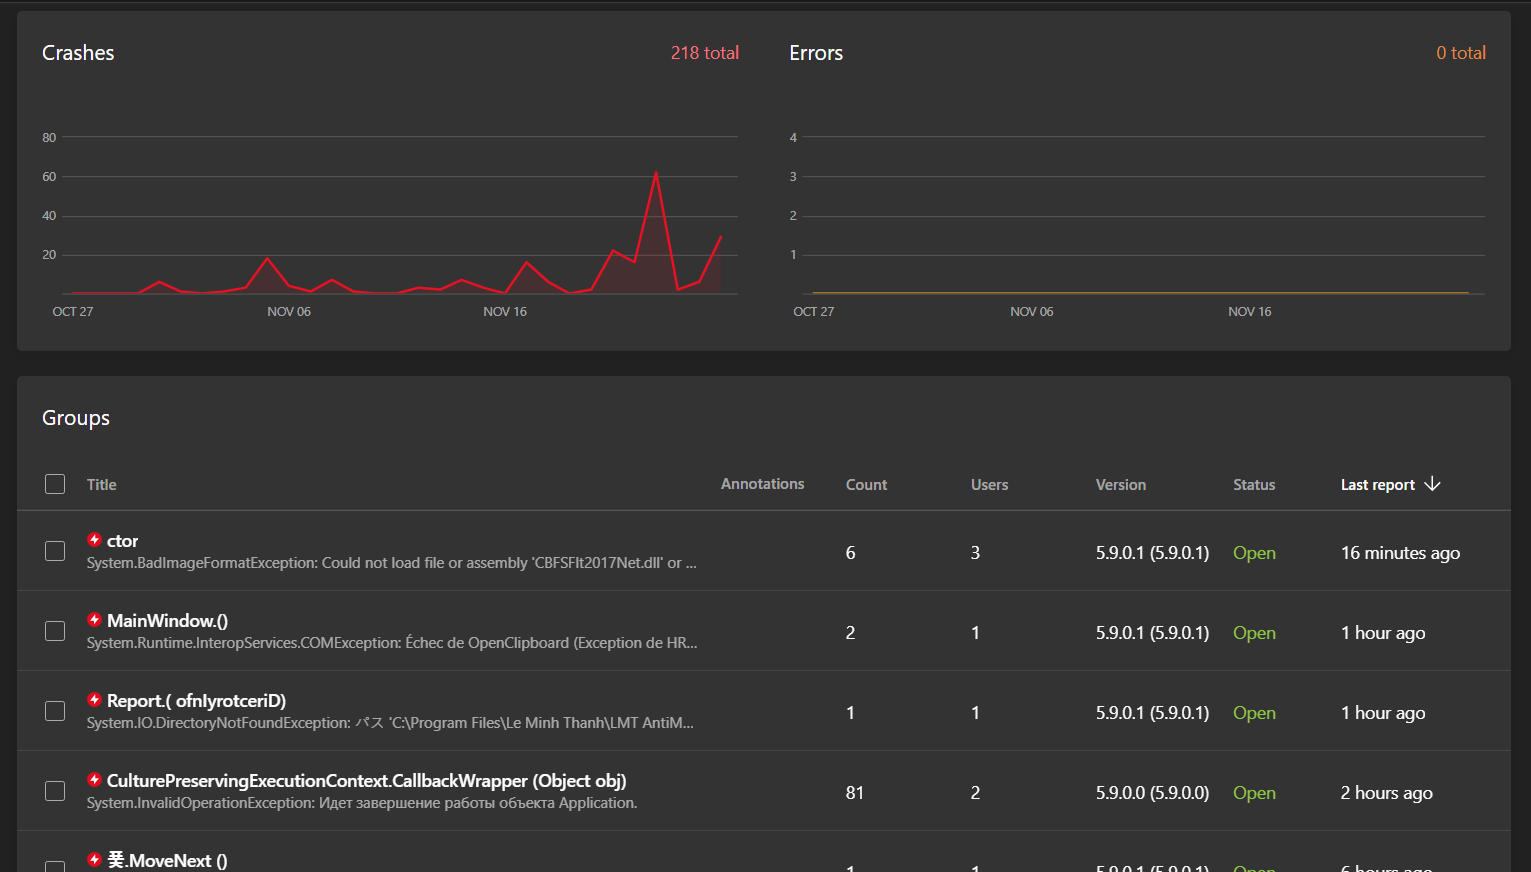
Task: Tick the checkbox for Report.( ofnlyrotceriD)
Action: click(55, 711)
